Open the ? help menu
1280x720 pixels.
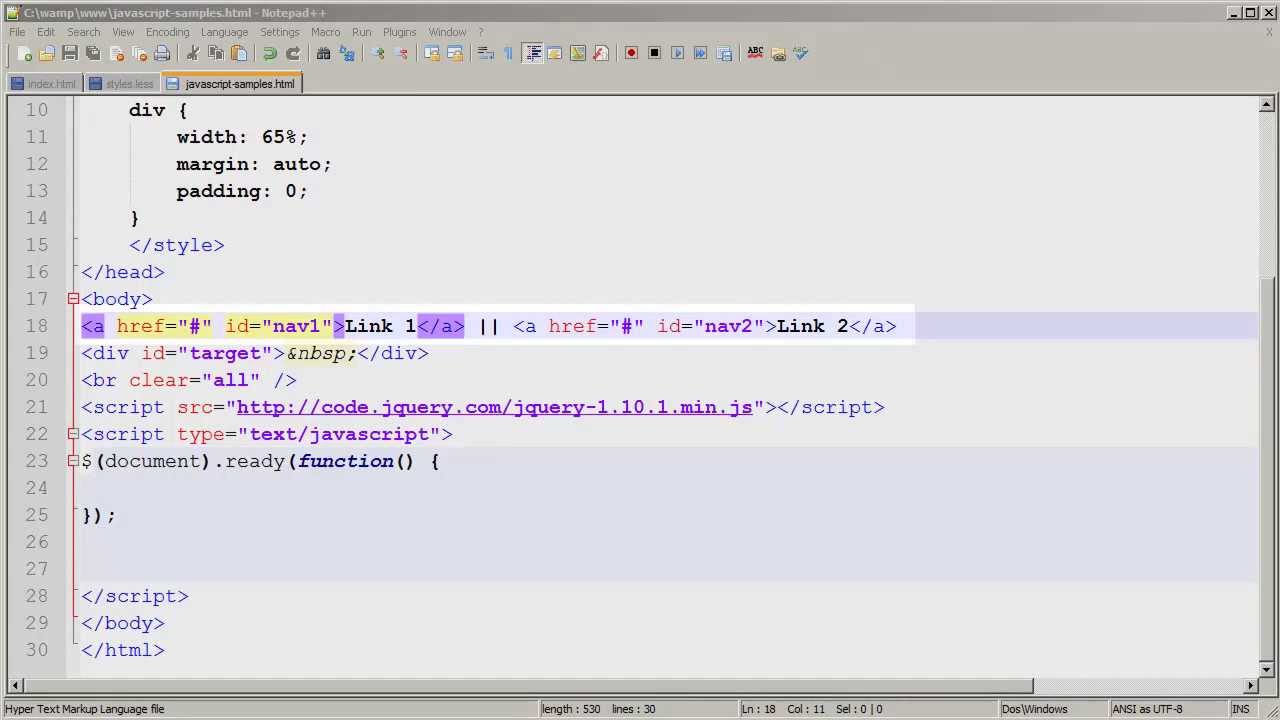click(x=480, y=32)
